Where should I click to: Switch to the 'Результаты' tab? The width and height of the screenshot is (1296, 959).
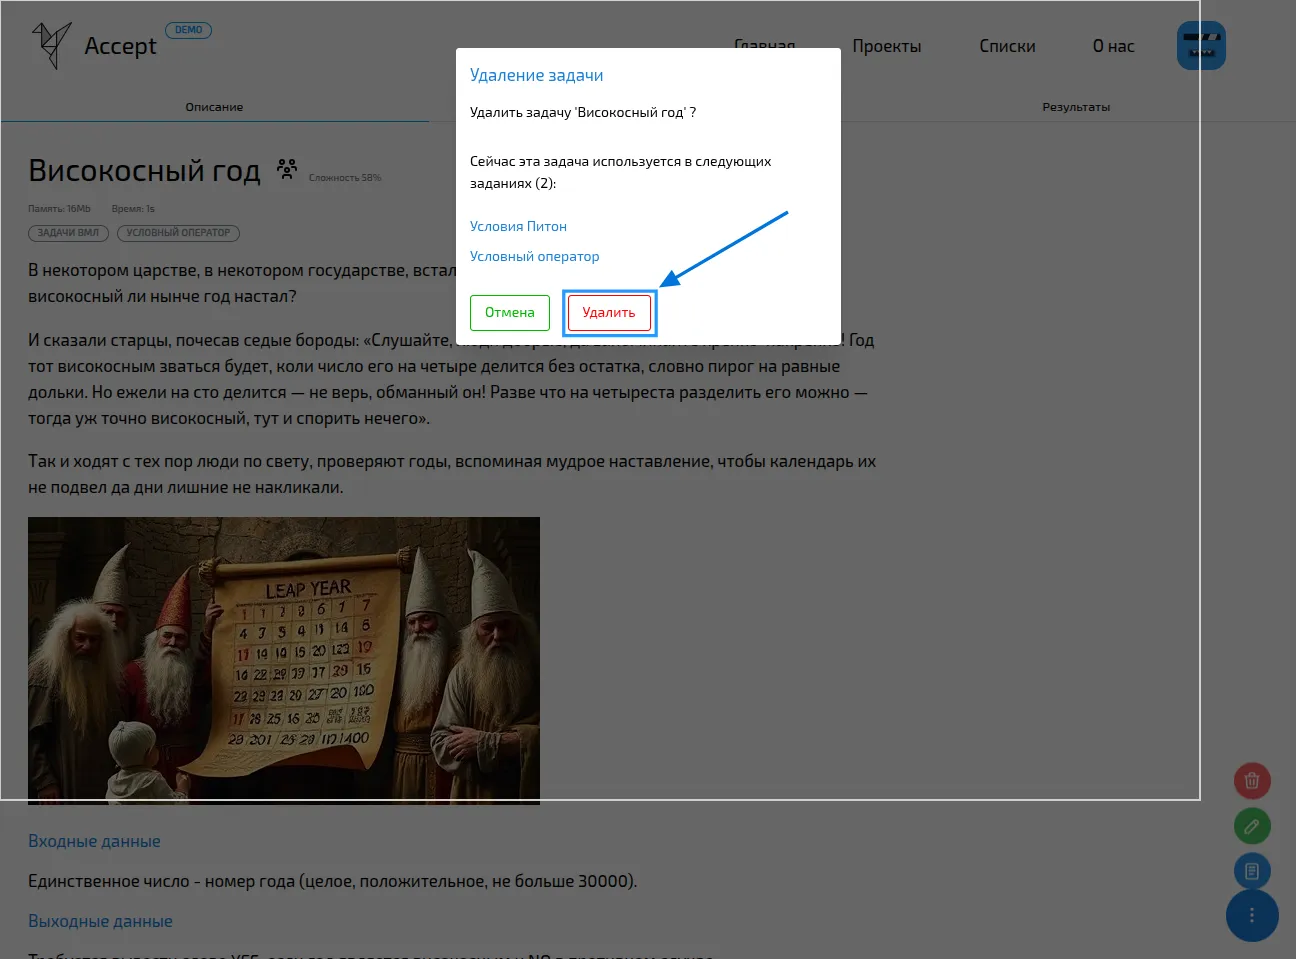coord(1076,106)
